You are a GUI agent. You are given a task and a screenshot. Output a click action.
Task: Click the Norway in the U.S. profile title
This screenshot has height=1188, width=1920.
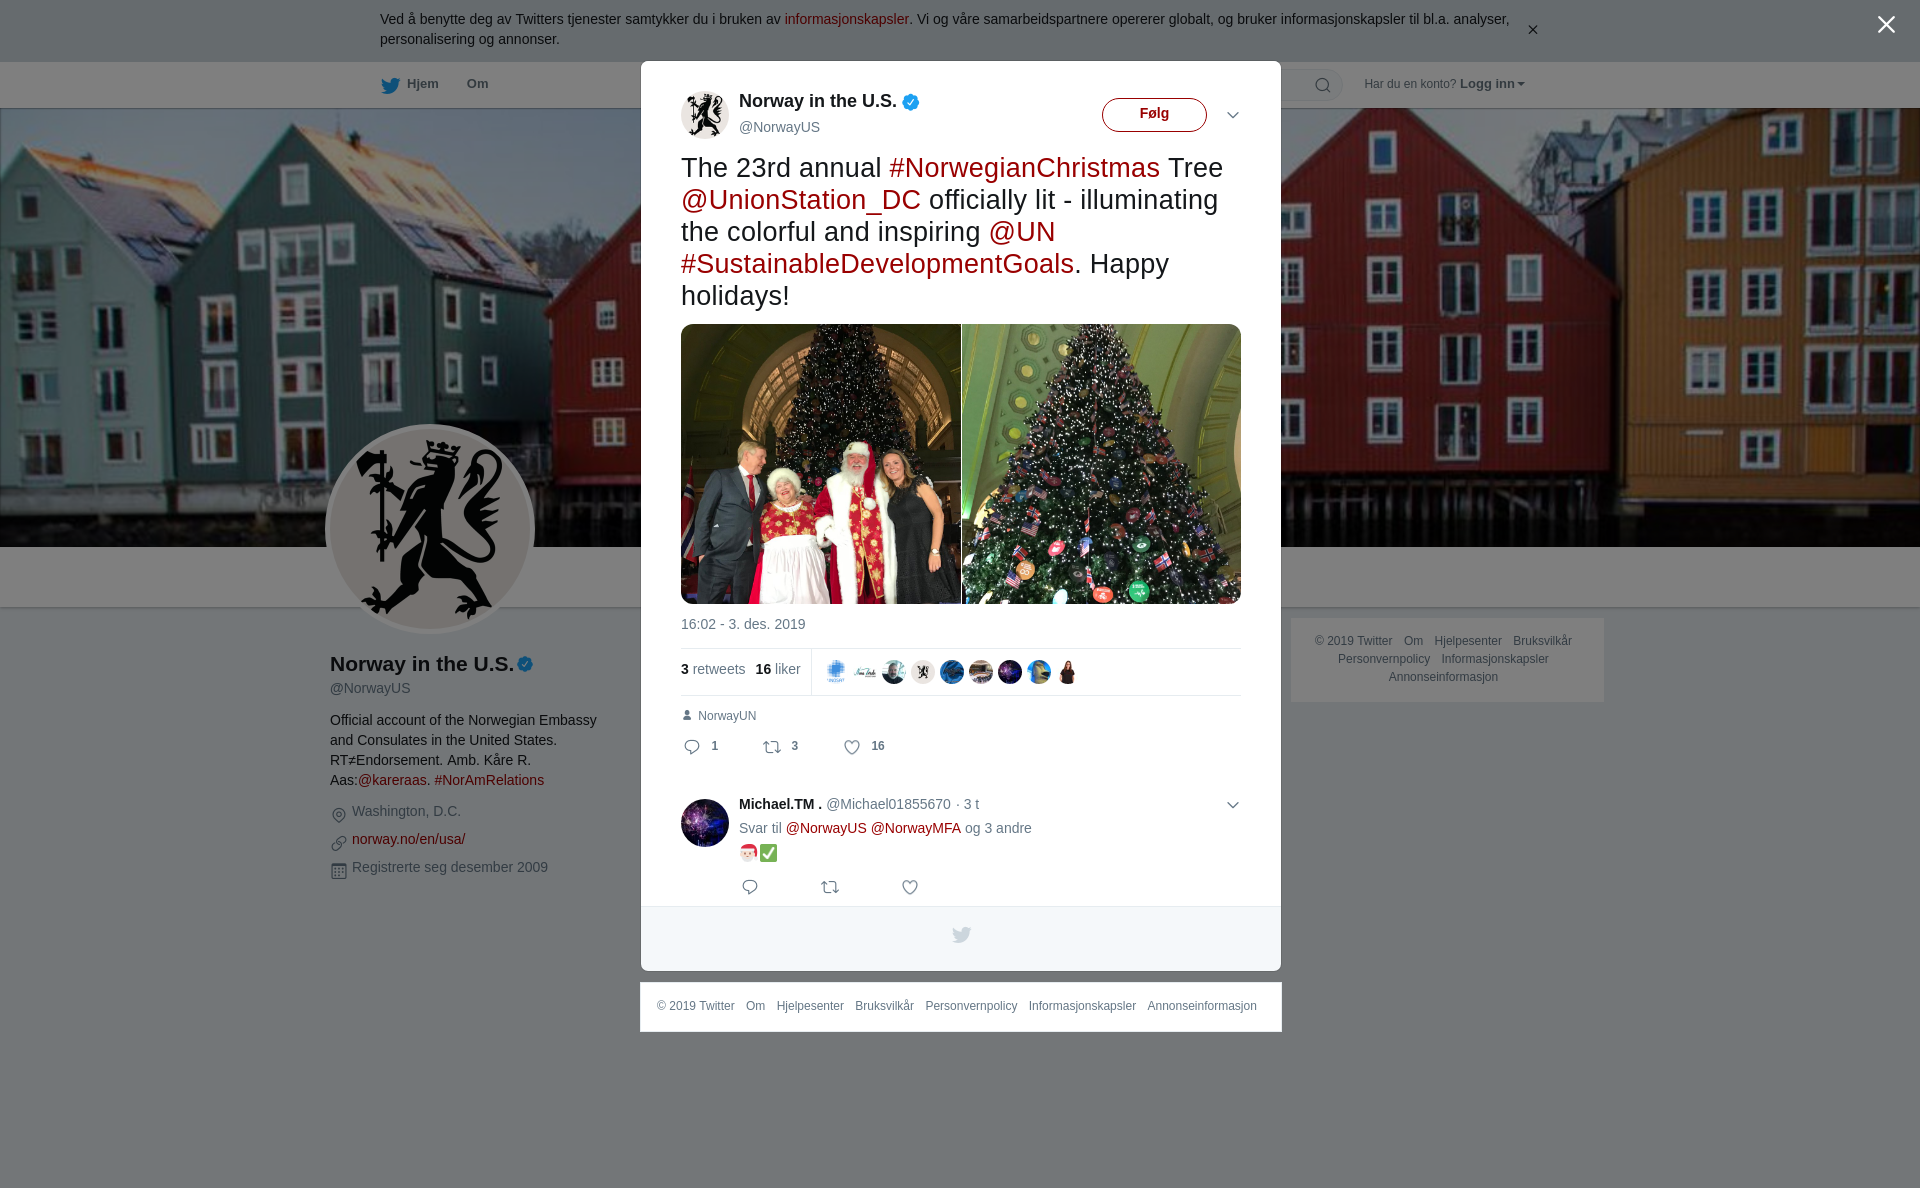coord(421,664)
